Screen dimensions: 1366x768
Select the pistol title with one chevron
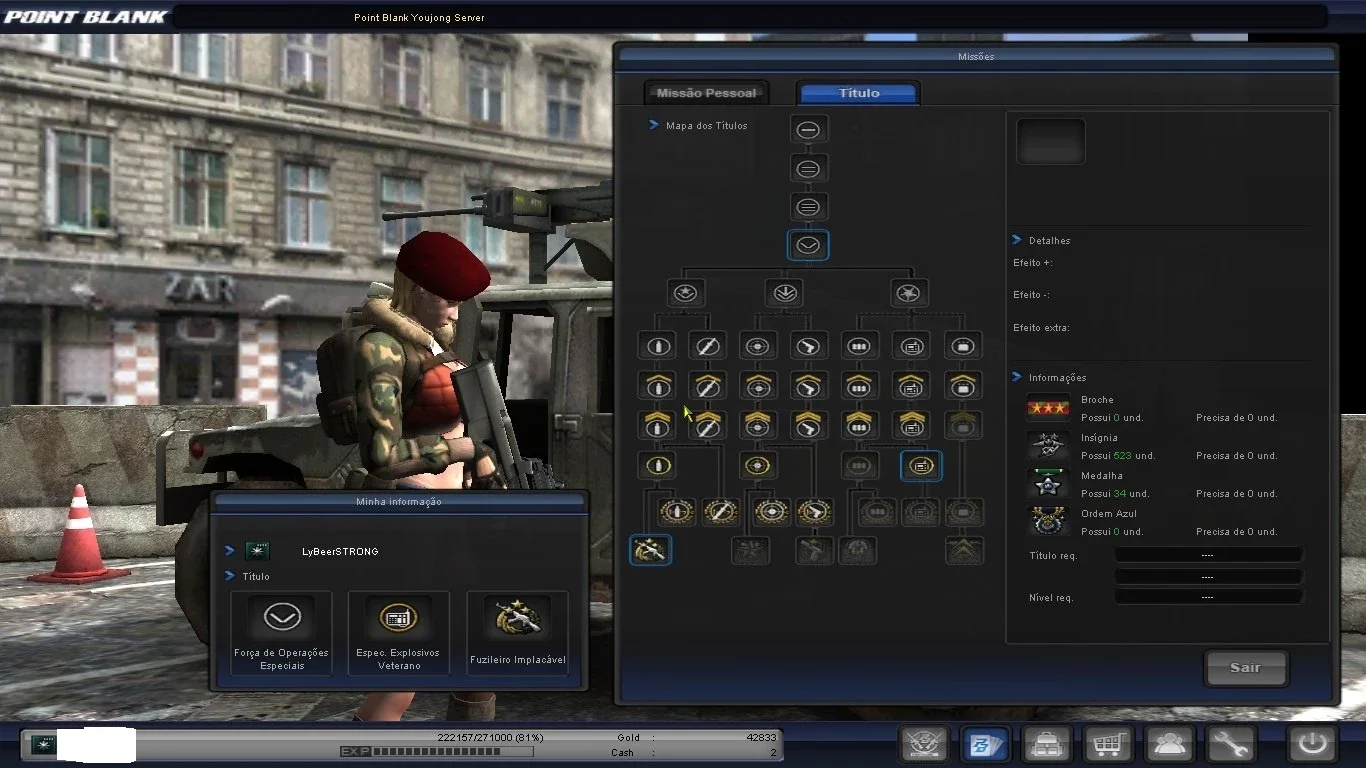pyautogui.click(x=808, y=386)
